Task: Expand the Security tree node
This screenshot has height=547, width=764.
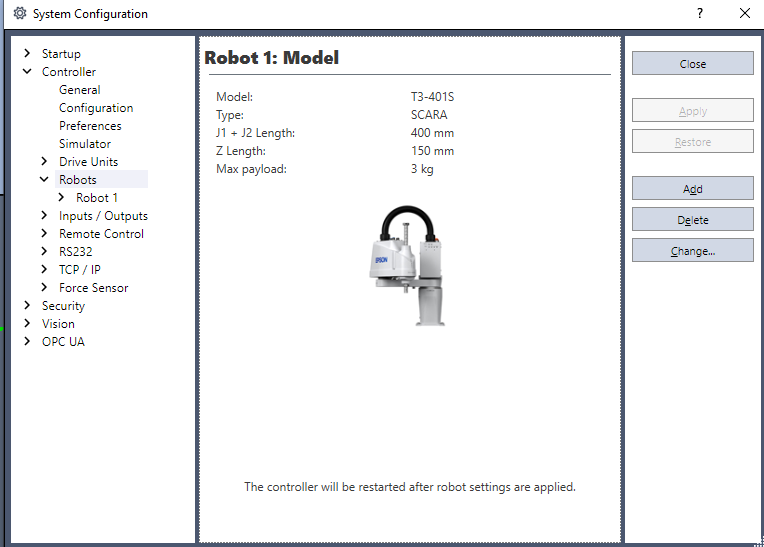Action: 27,305
